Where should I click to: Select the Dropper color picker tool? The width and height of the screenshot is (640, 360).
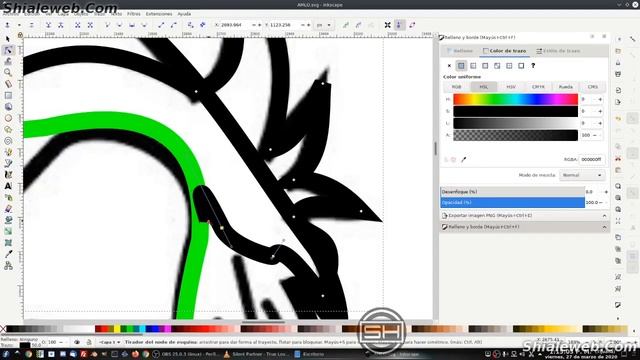(x=8, y=254)
